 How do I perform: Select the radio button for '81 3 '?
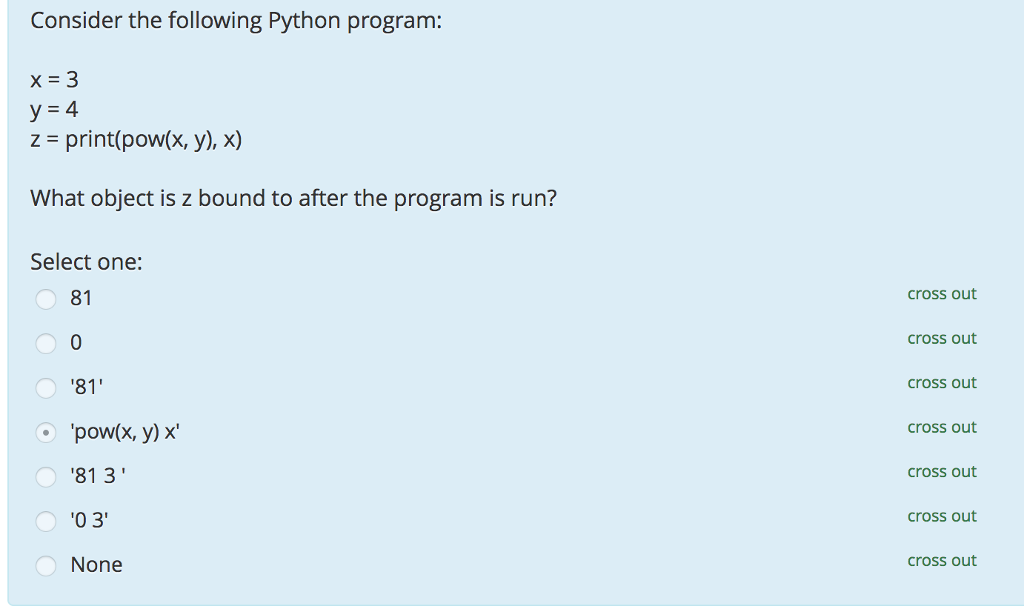point(46,477)
